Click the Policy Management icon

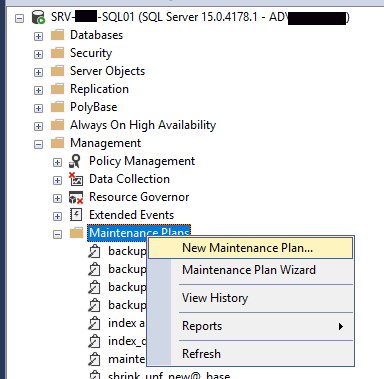pos(75,161)
